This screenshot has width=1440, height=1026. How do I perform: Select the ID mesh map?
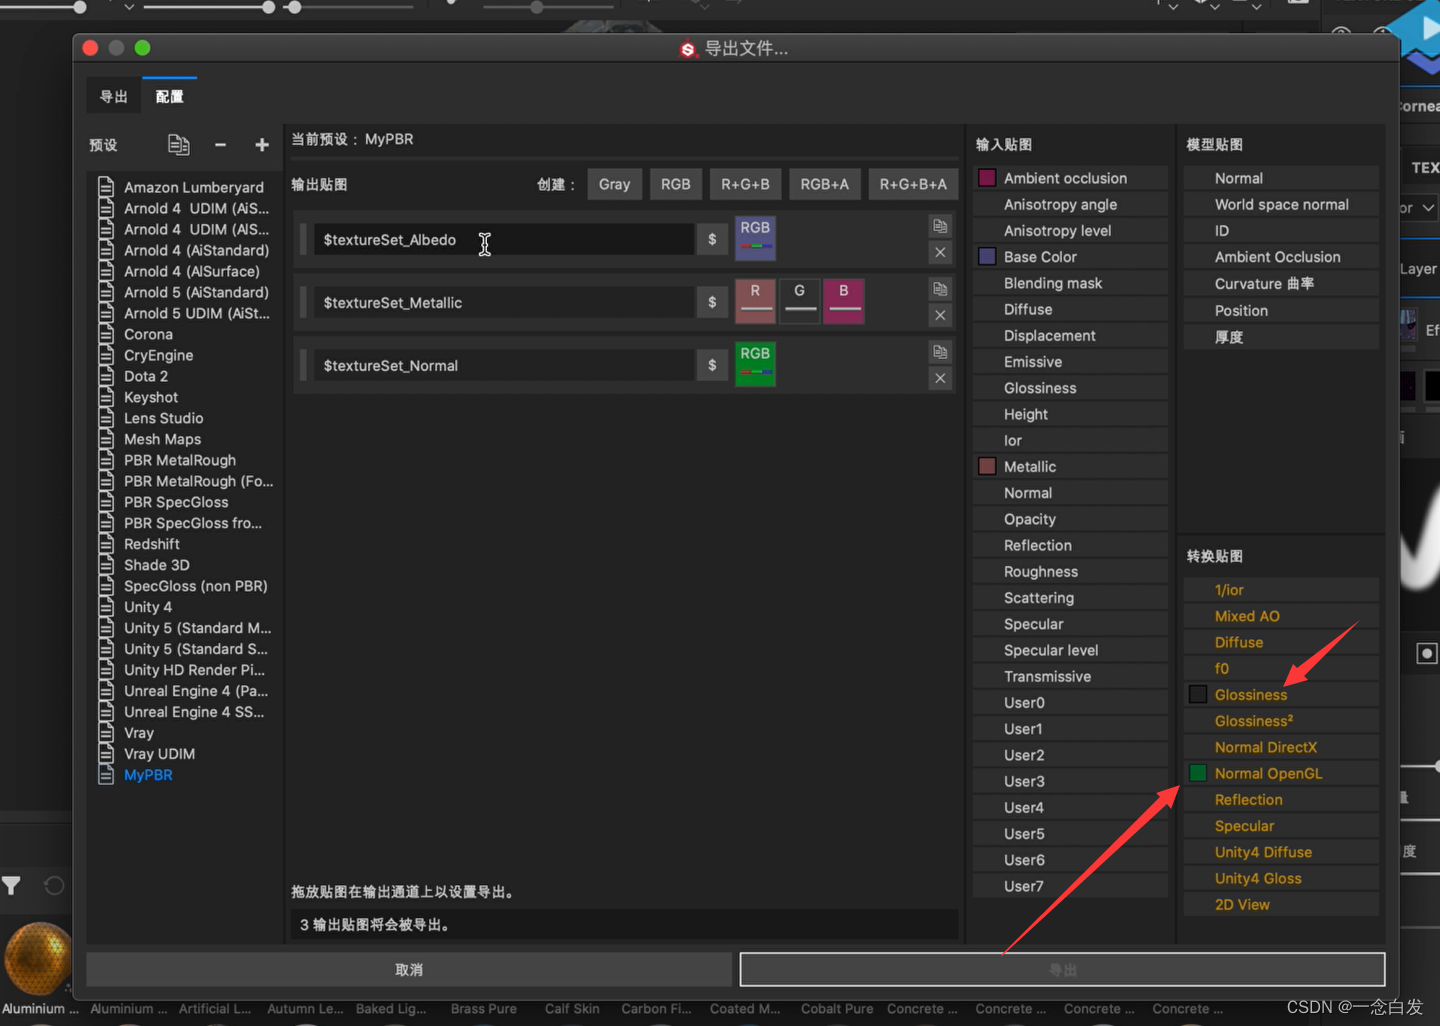tap(1281, 231)
